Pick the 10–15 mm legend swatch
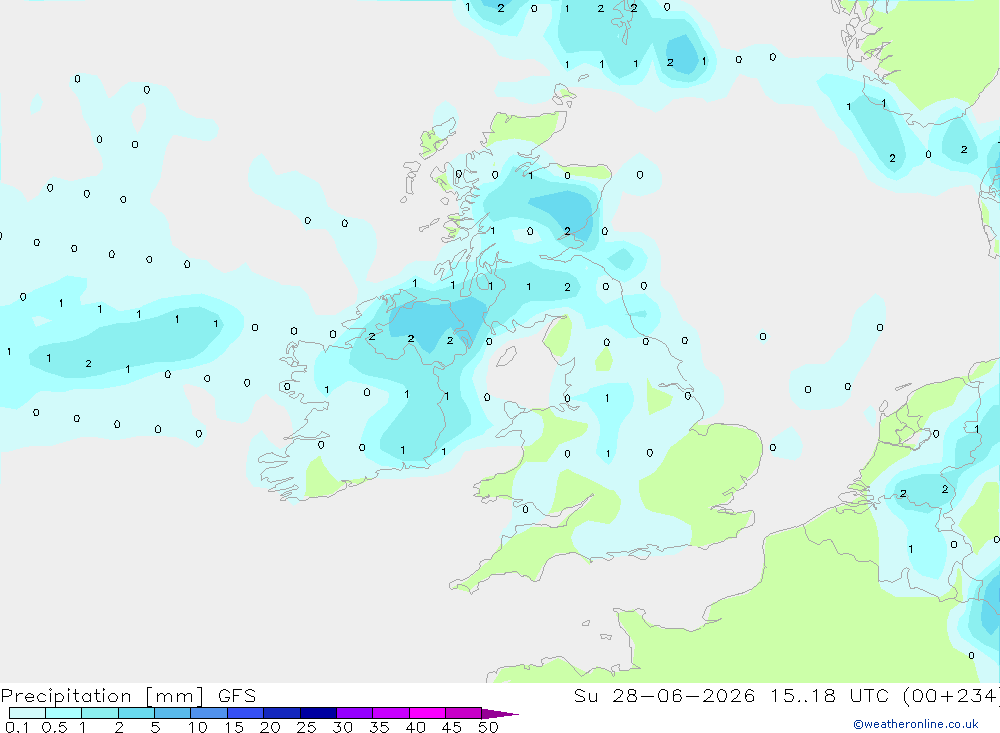Viewport: 1000px width, 733px height. 209,713
